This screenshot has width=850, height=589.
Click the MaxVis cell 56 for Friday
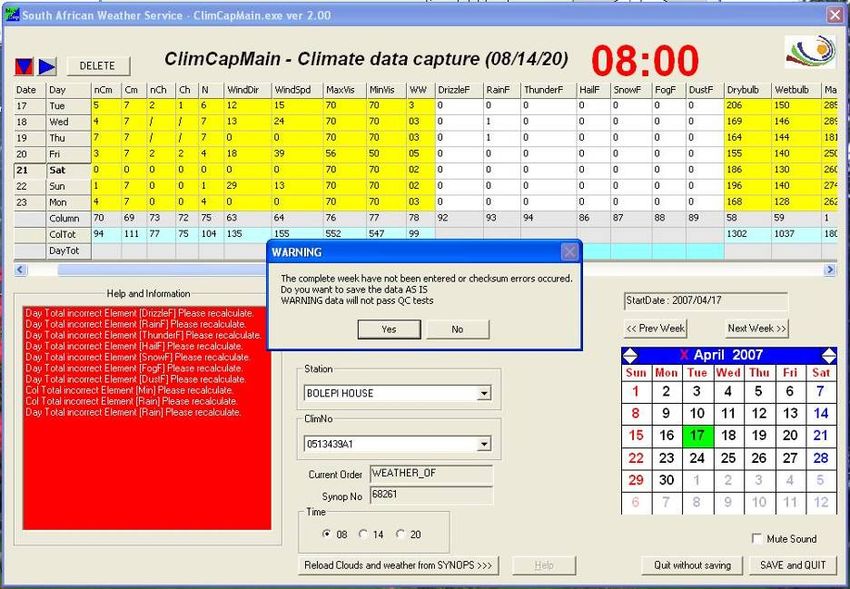click(x=345, y=154)
